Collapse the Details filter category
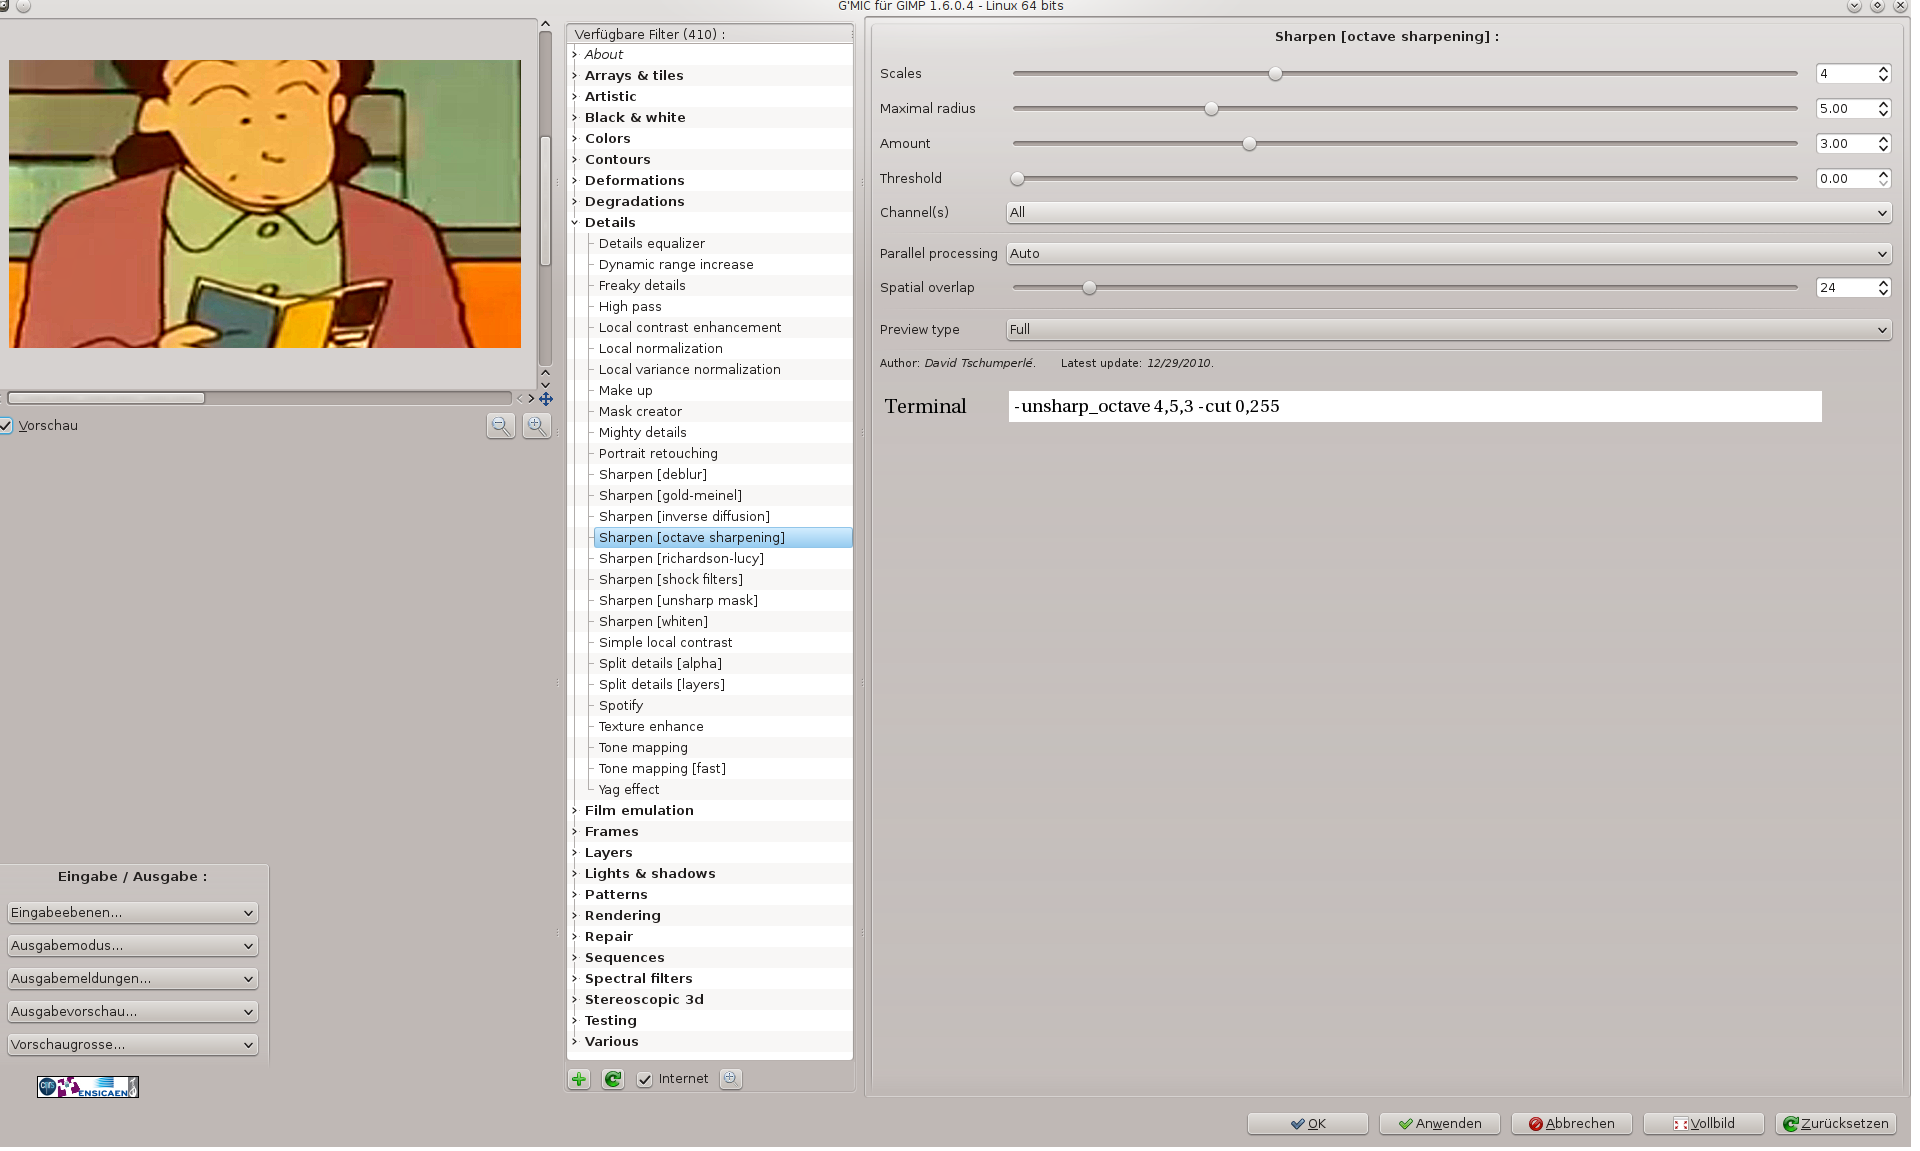Image resolution: width=1920 pixels, height=1151 pixels. tap(575, 223)
